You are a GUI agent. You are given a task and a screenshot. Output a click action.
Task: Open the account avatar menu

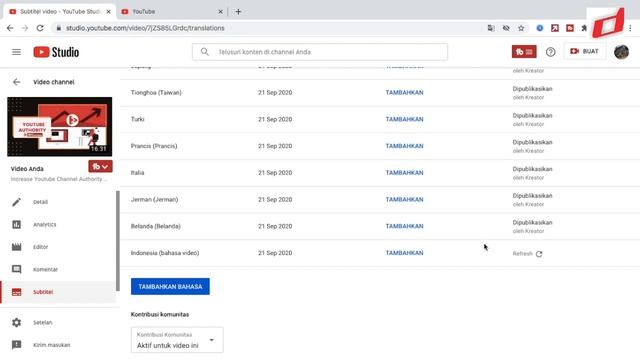(x=621, y=52)
